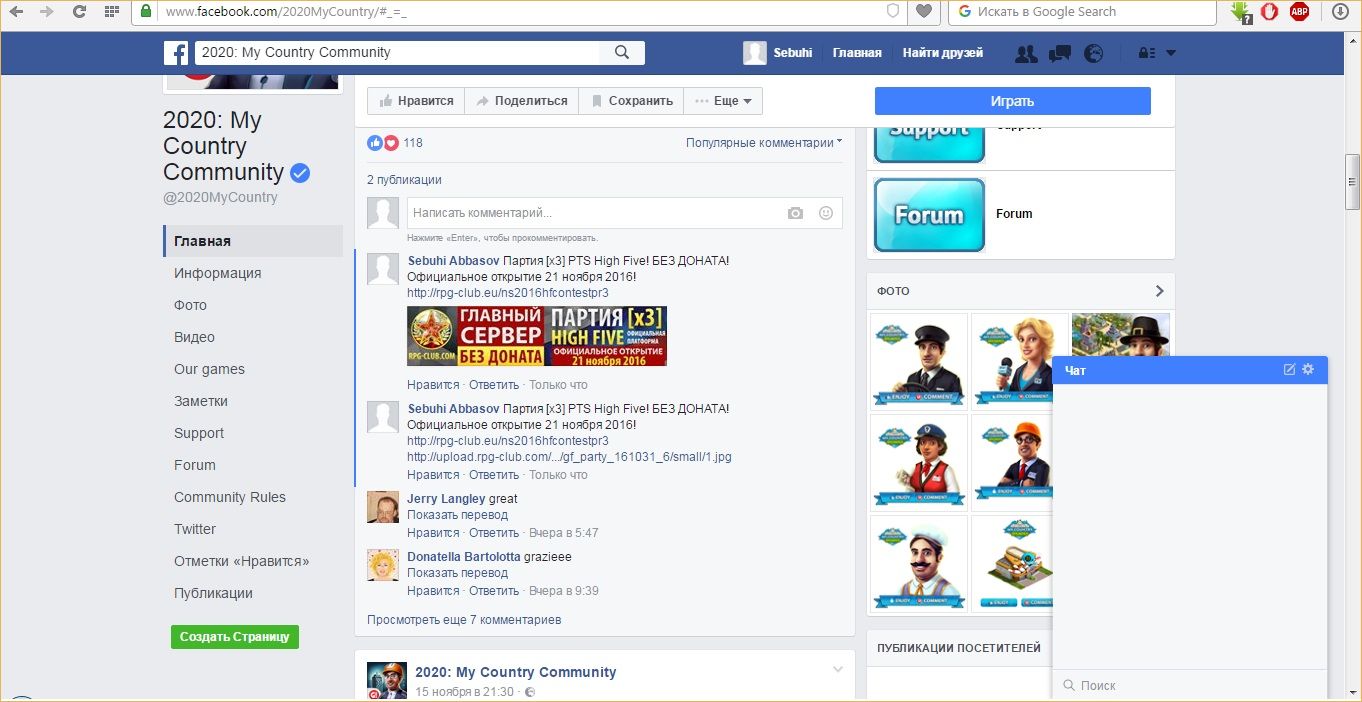Open chat settings gear icon
Viewport: 1362px width, 702px height.
click(x=1308, y=370)
